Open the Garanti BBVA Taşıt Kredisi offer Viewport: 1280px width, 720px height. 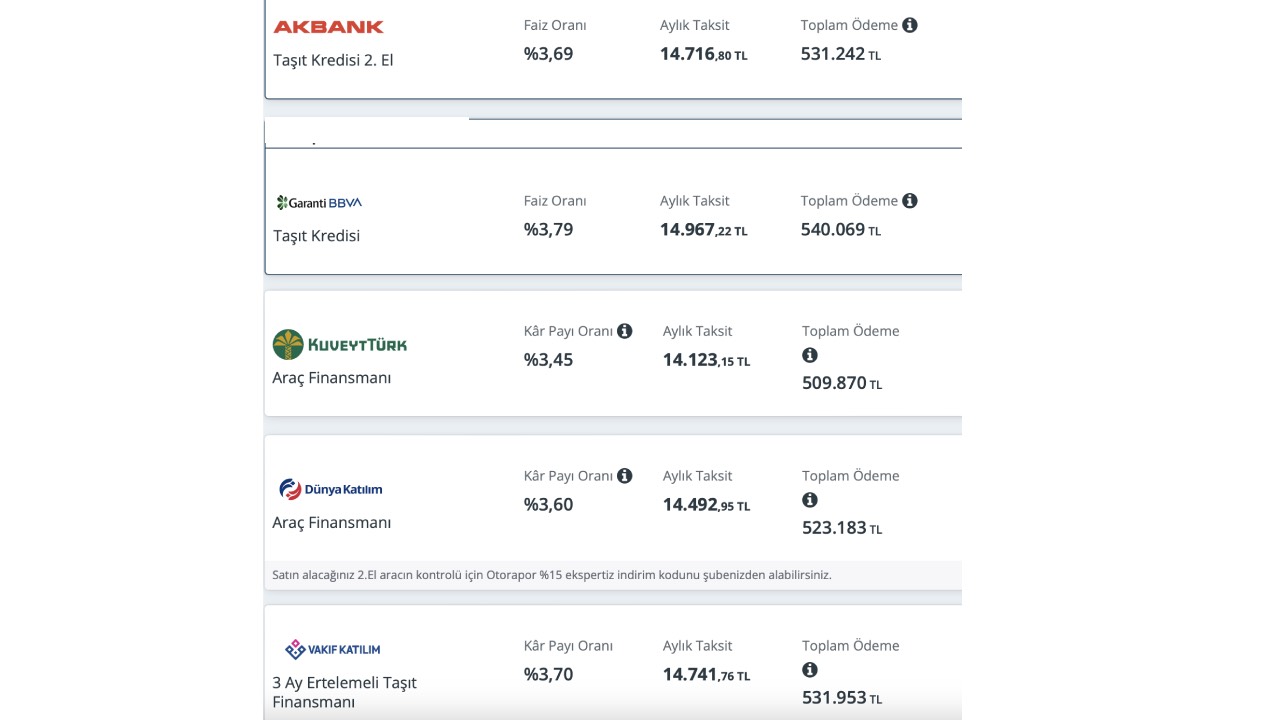pos(316,236)
